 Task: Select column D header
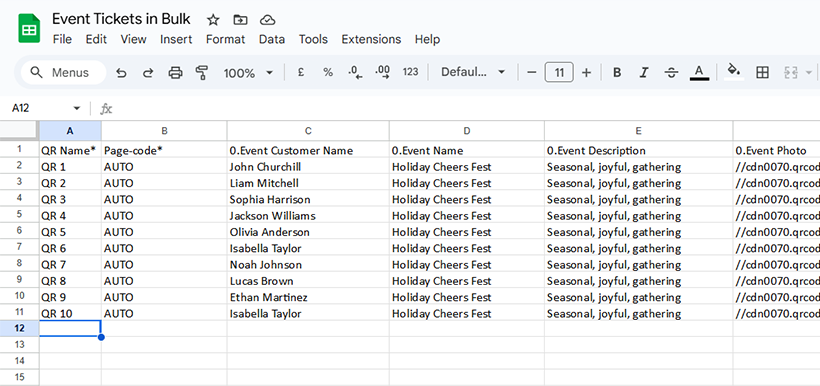tap(467, 131)
